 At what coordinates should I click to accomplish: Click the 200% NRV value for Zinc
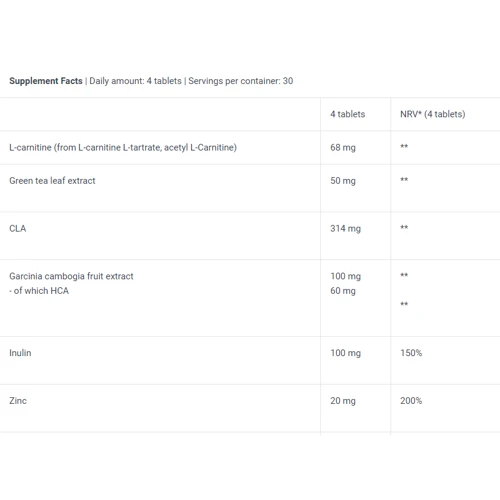pyautogui.click(x=411, y=401)
